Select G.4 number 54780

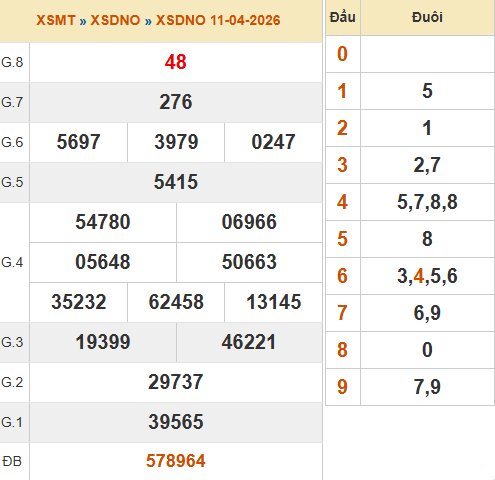103,222
